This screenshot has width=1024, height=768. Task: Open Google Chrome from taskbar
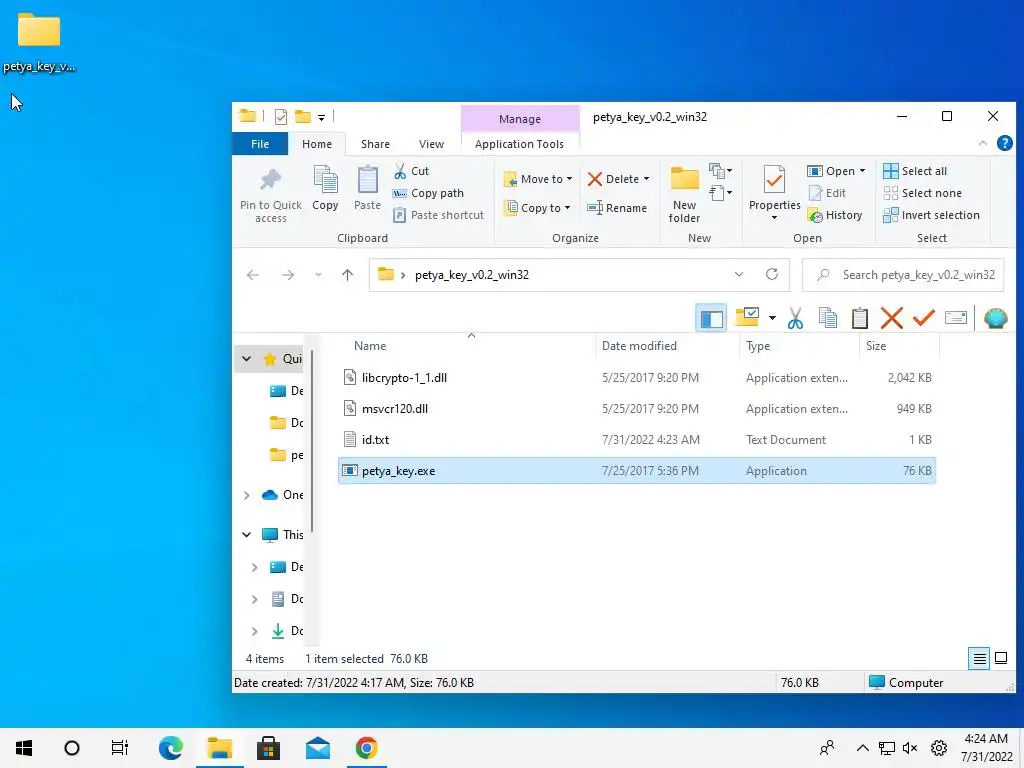[366, 748]
